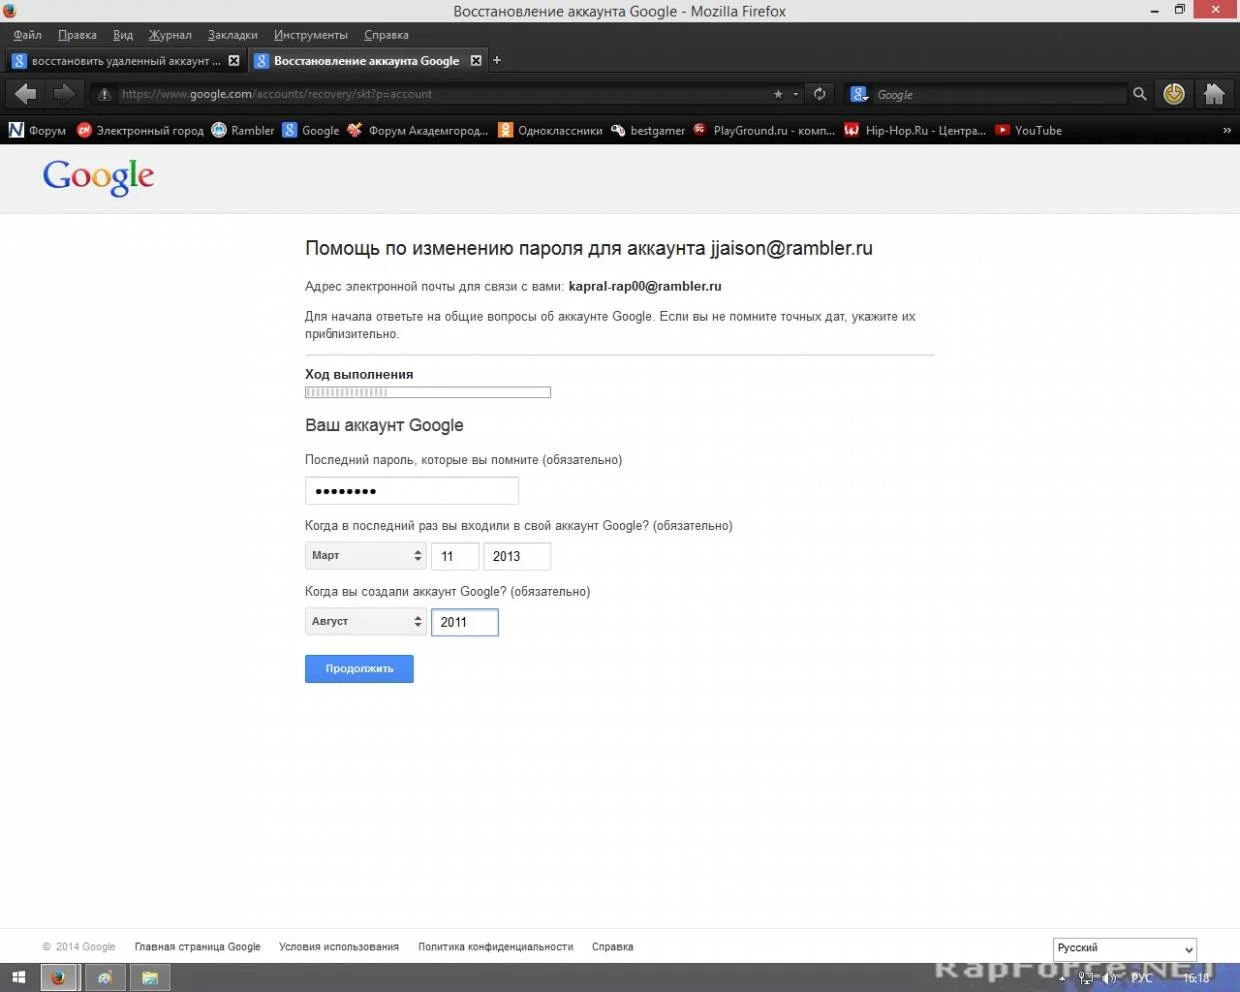Focus the account creation year field 2011
Screen dimensions: 1240x992
click(465, 622)
